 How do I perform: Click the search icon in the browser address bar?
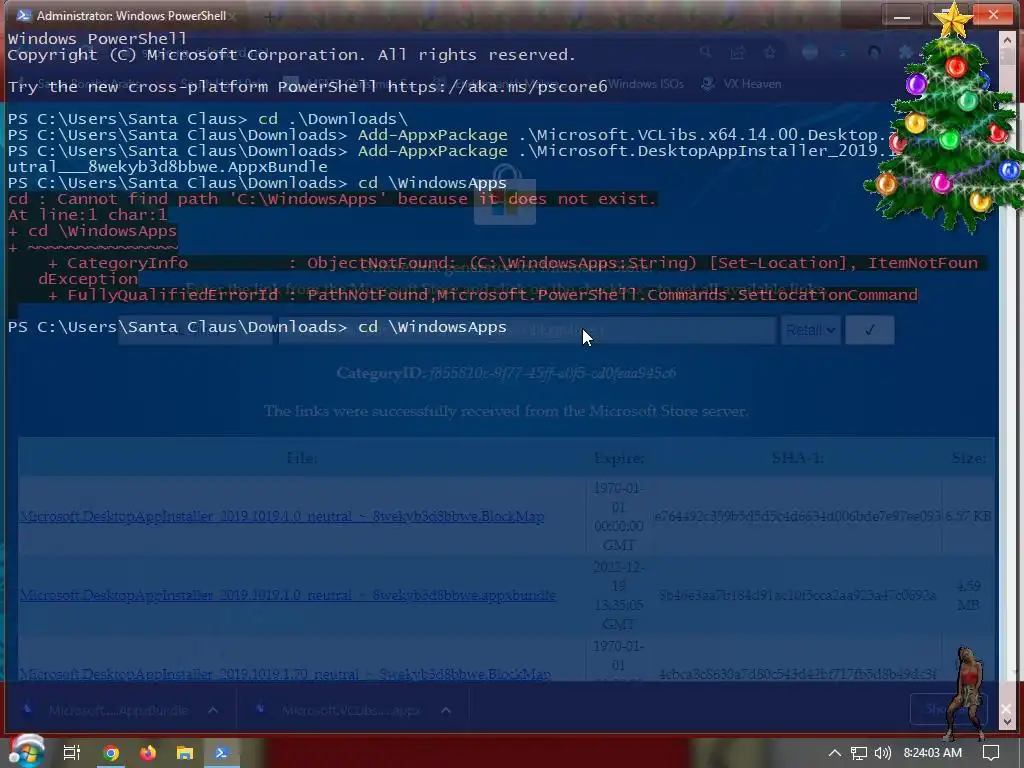pos(706,52)
